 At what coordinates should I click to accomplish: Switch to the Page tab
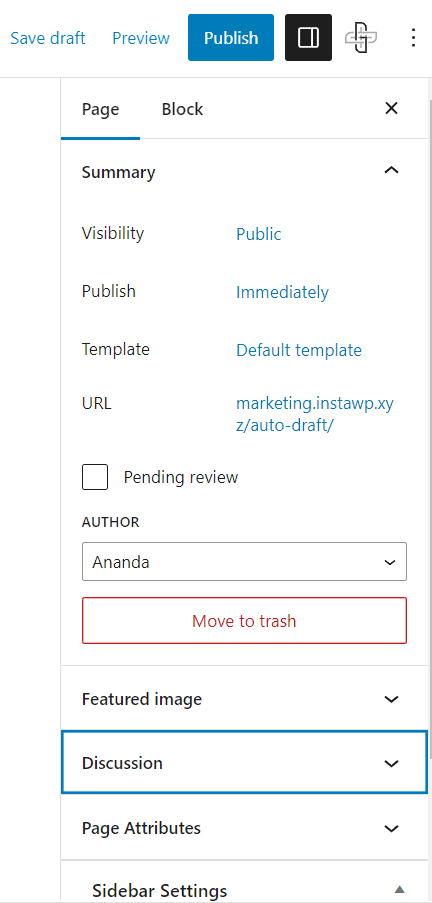pos(100,109)
